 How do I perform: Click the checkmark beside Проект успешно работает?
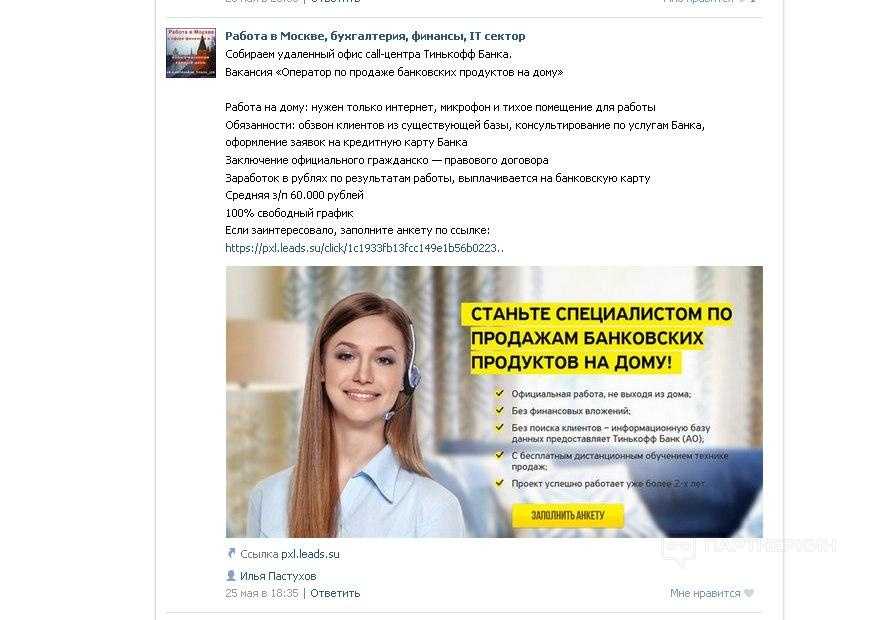point(500,483)
